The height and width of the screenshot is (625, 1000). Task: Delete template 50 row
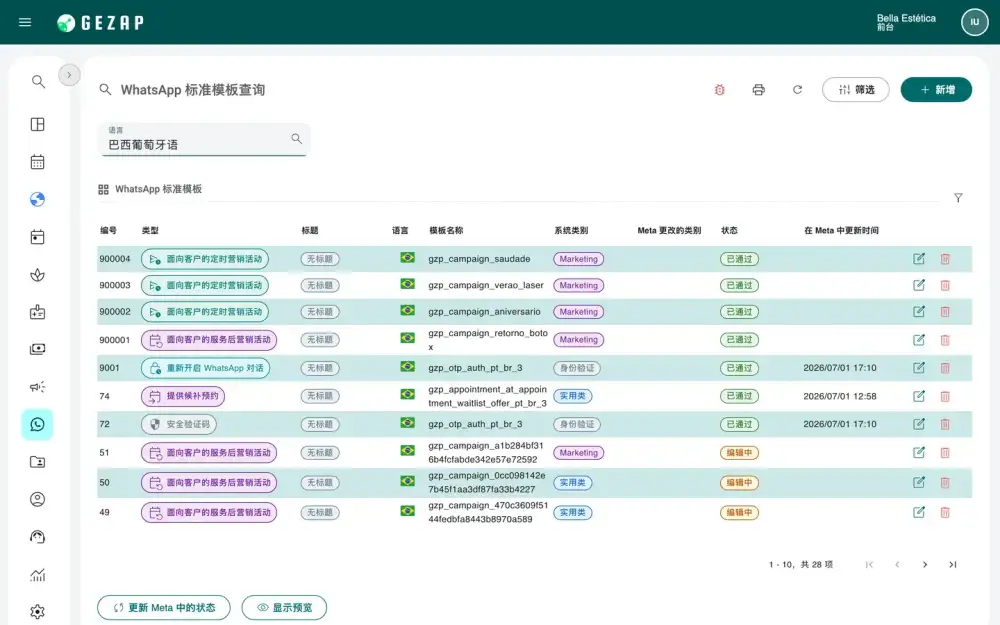[945, 483]
